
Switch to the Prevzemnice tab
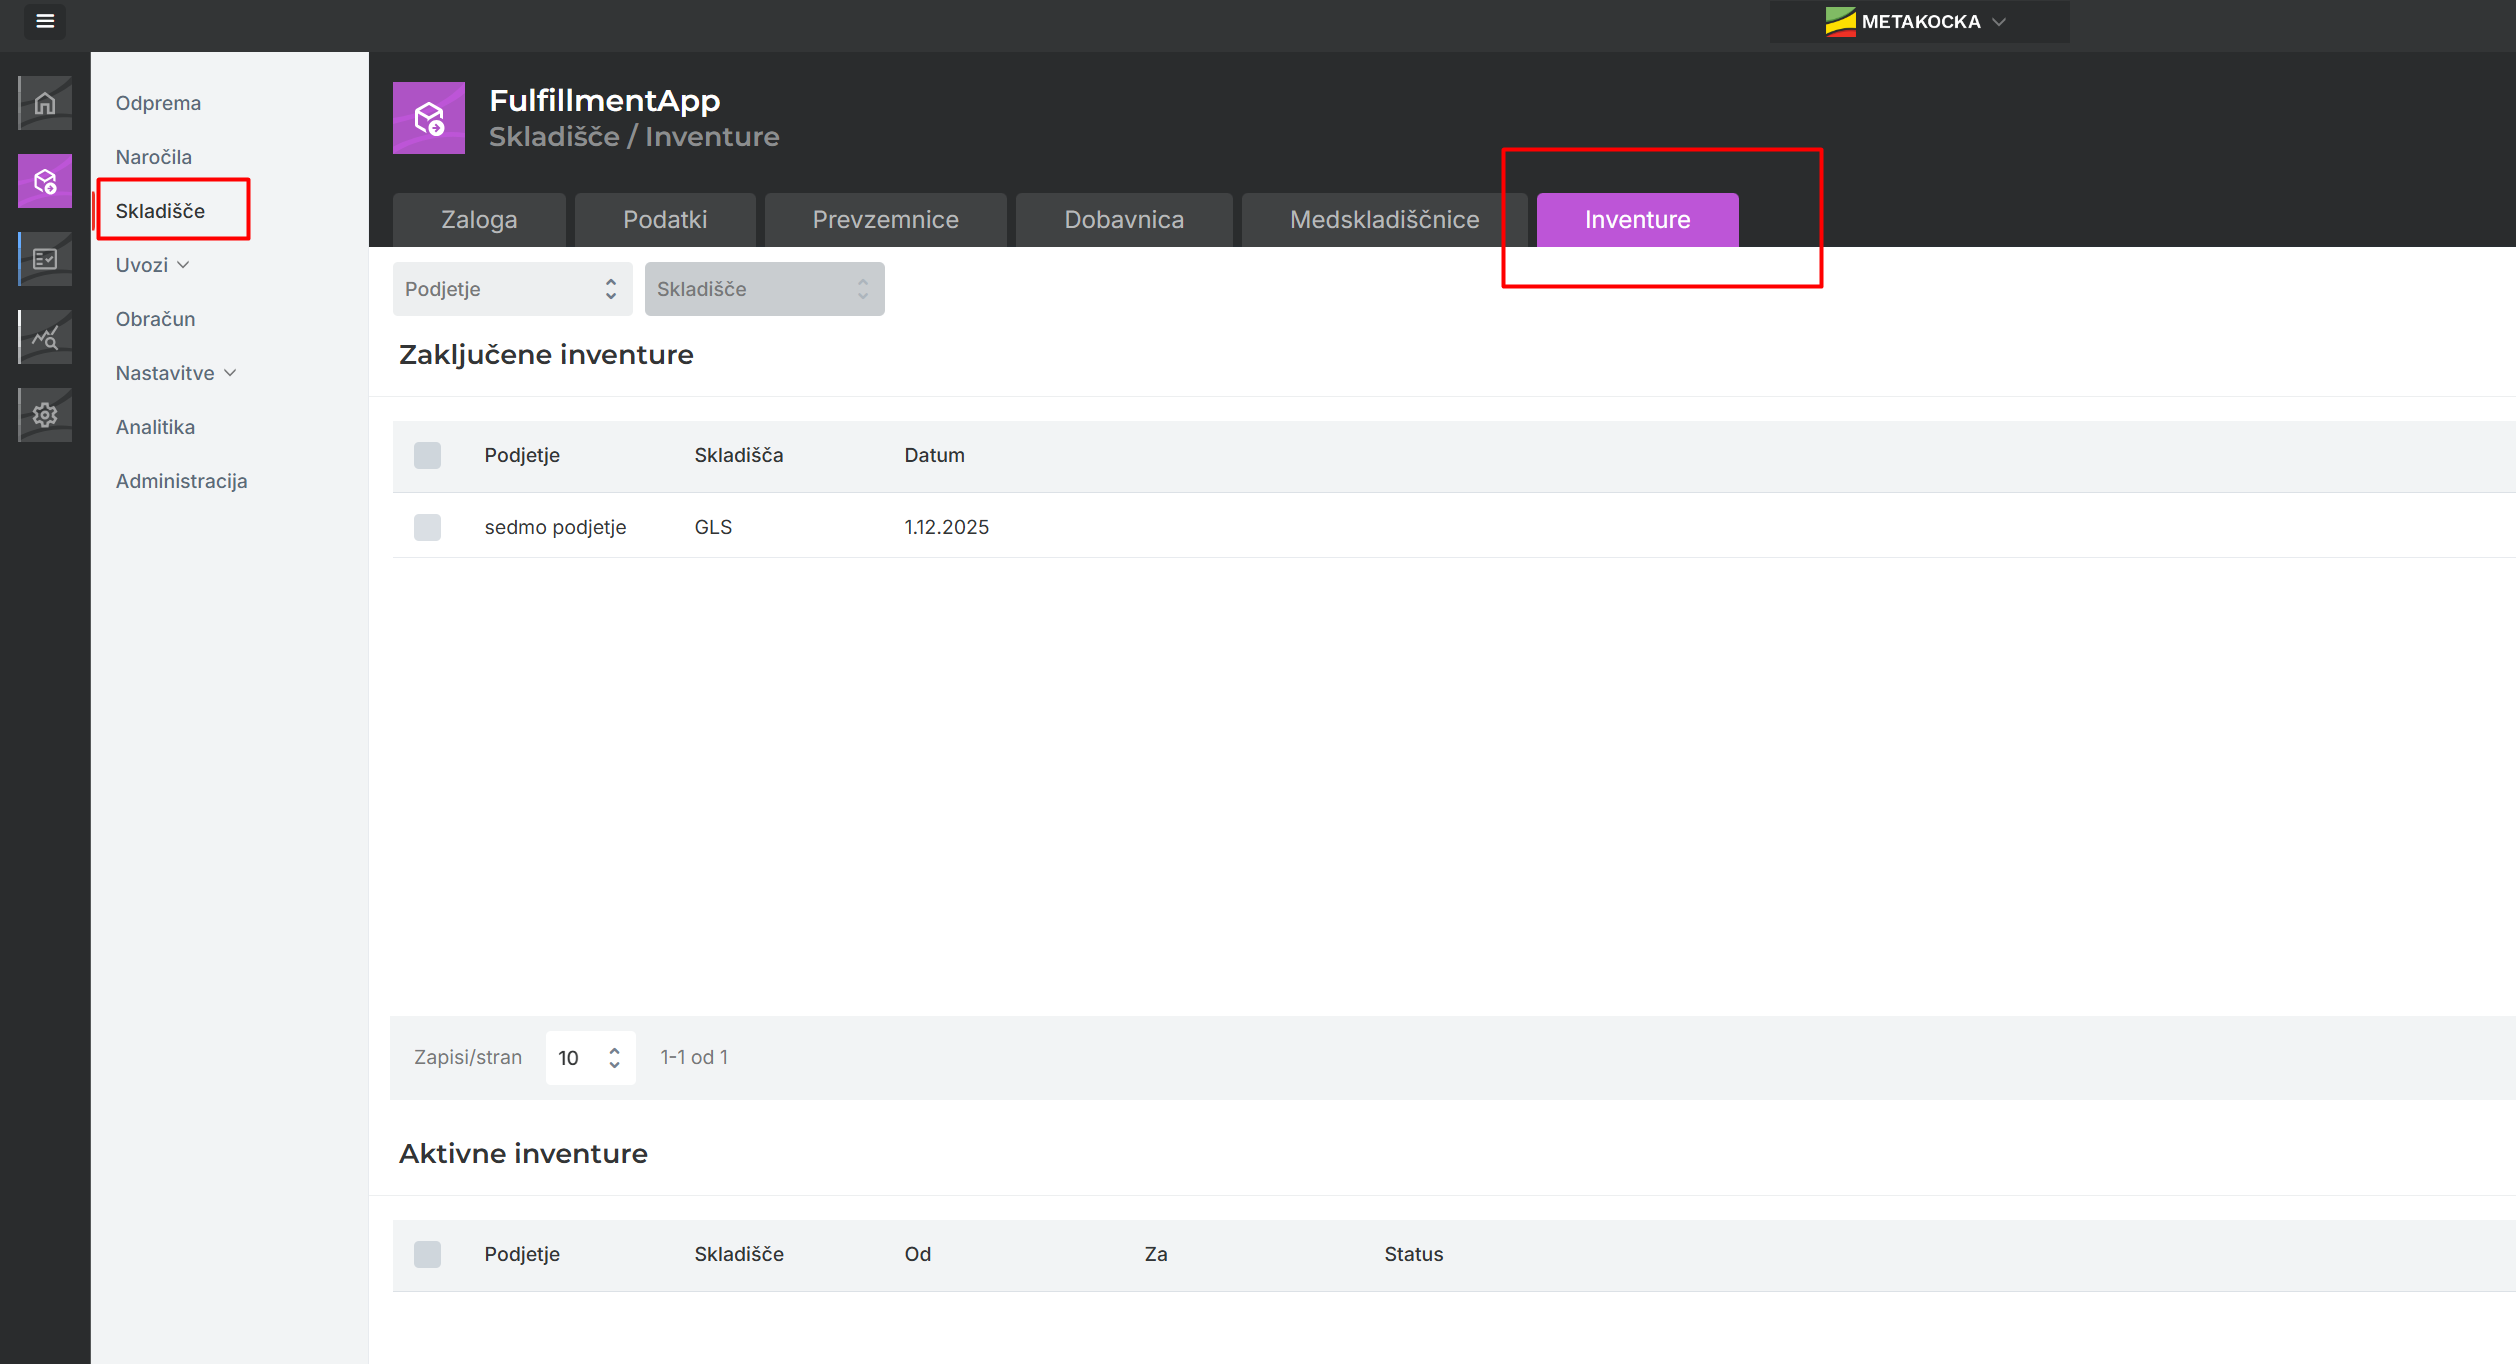pos(885,220)
